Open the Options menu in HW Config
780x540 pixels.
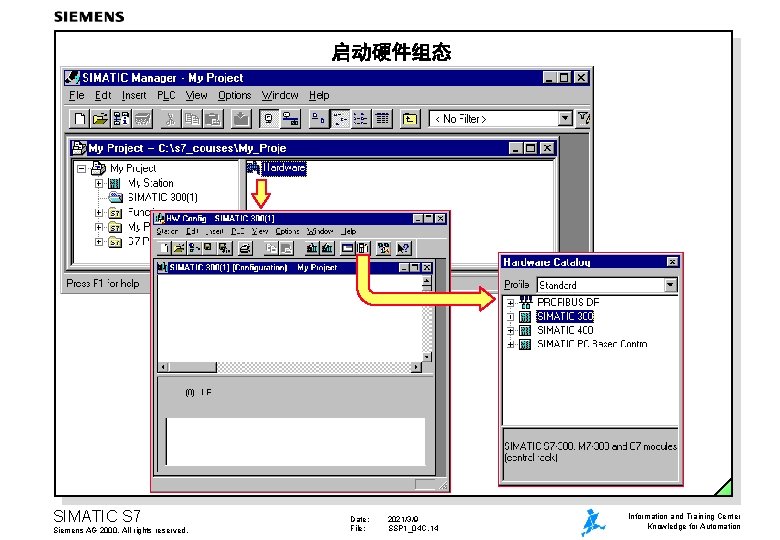[287, 232]
